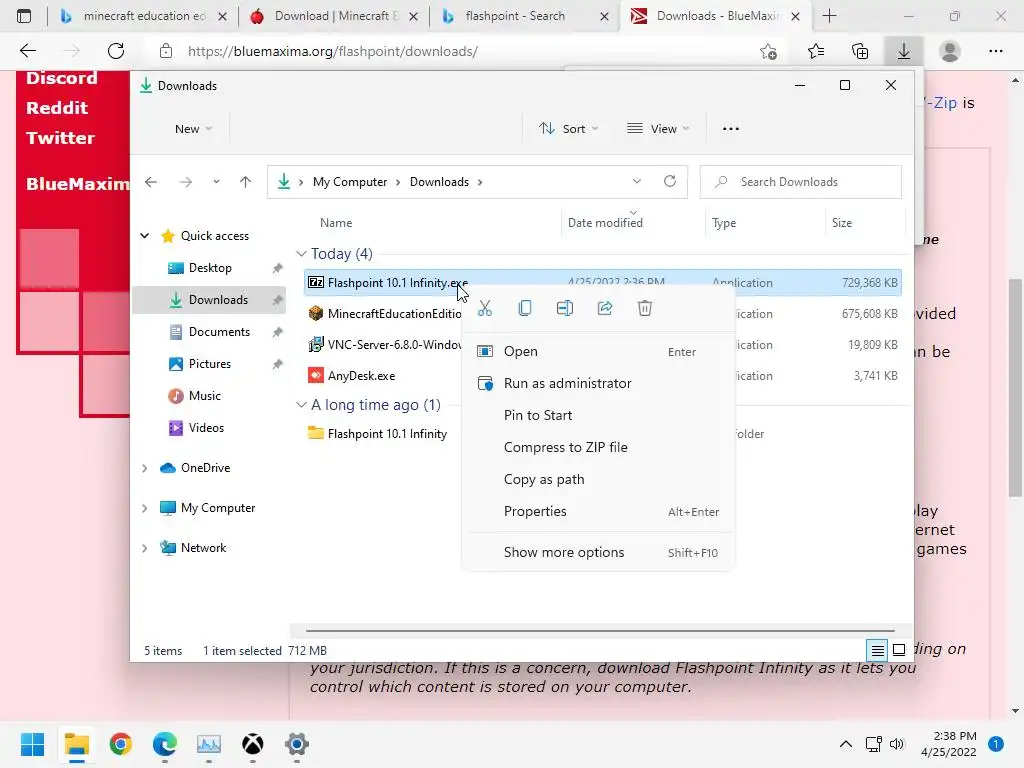Sort by Name column header
The image size is (1024, 768).
point(336,223)
